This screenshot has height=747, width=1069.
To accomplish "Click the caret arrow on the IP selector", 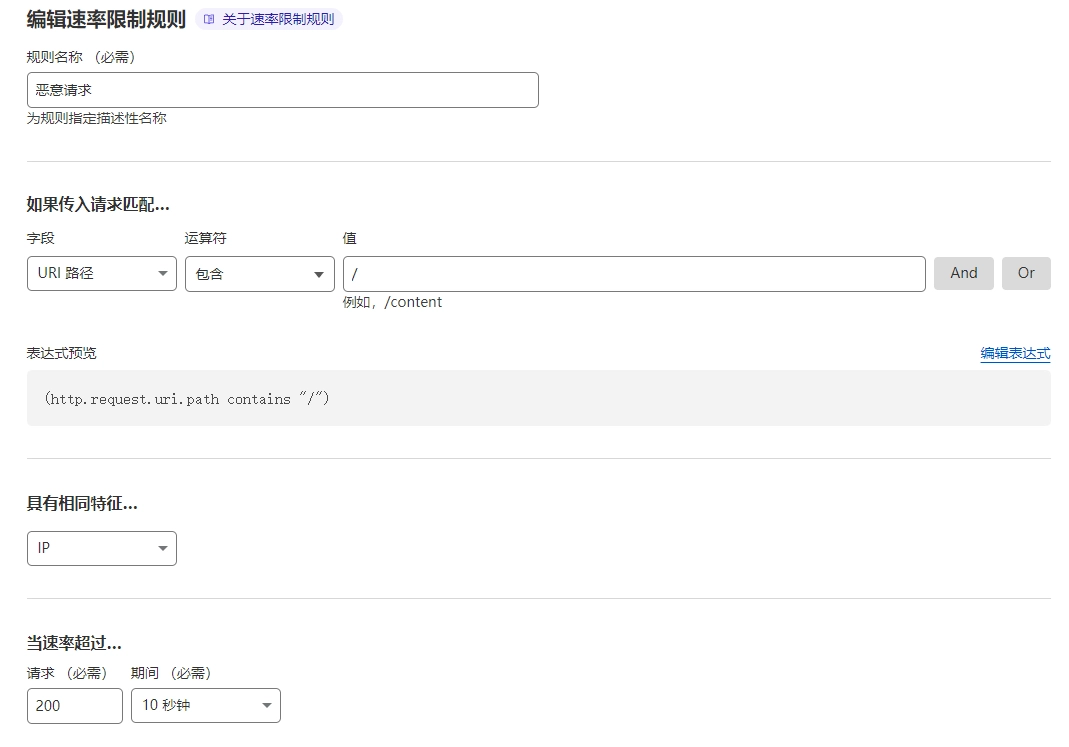I will point(163,548).
